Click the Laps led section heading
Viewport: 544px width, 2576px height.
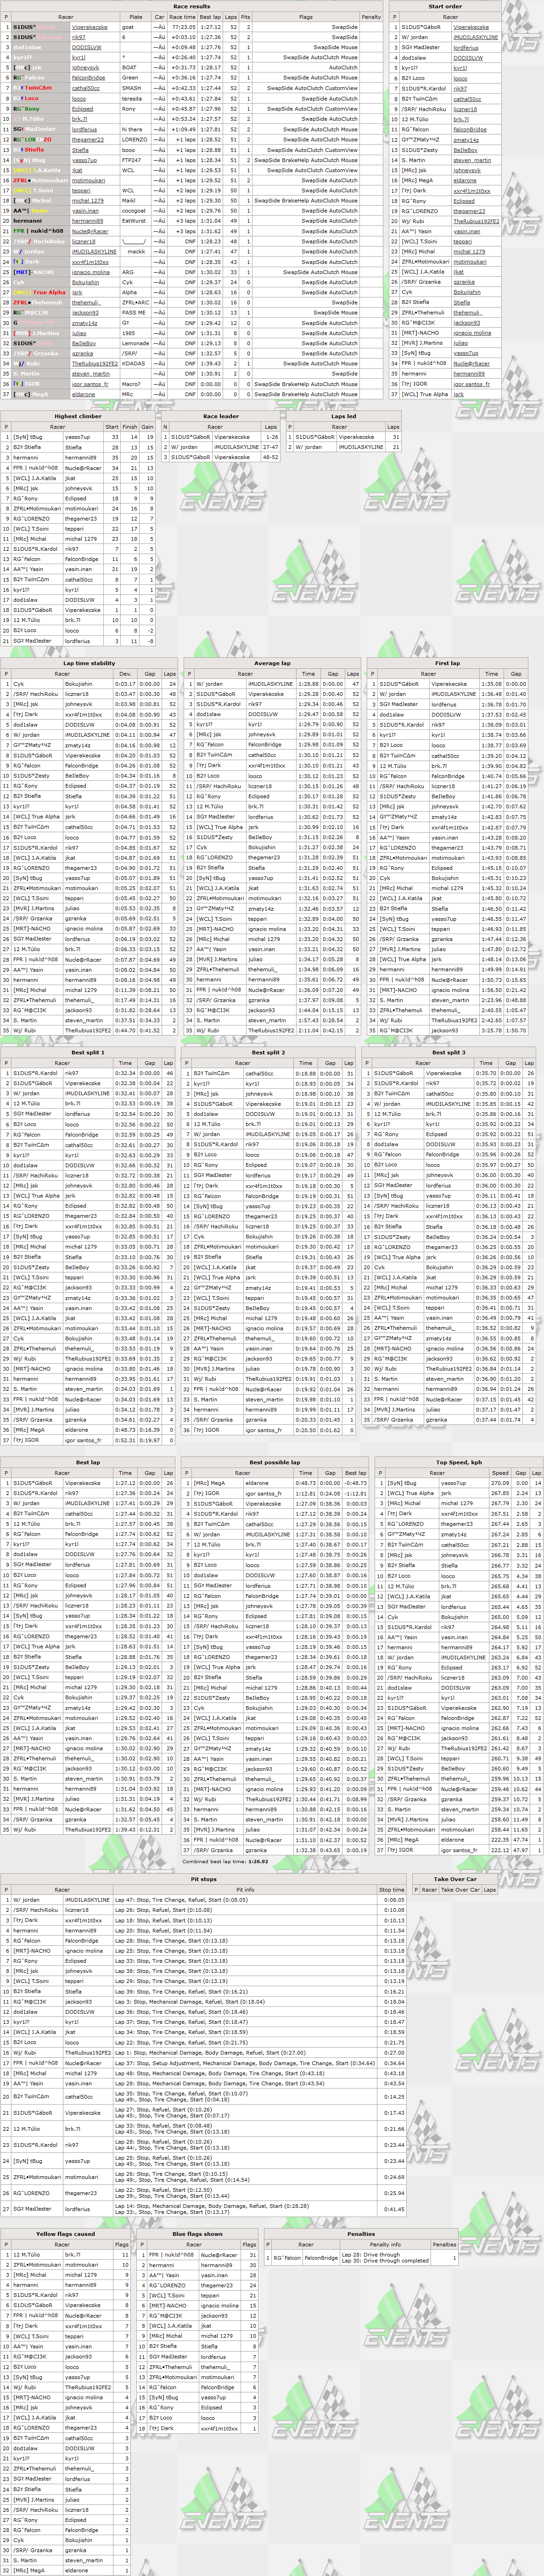point(344,416)
